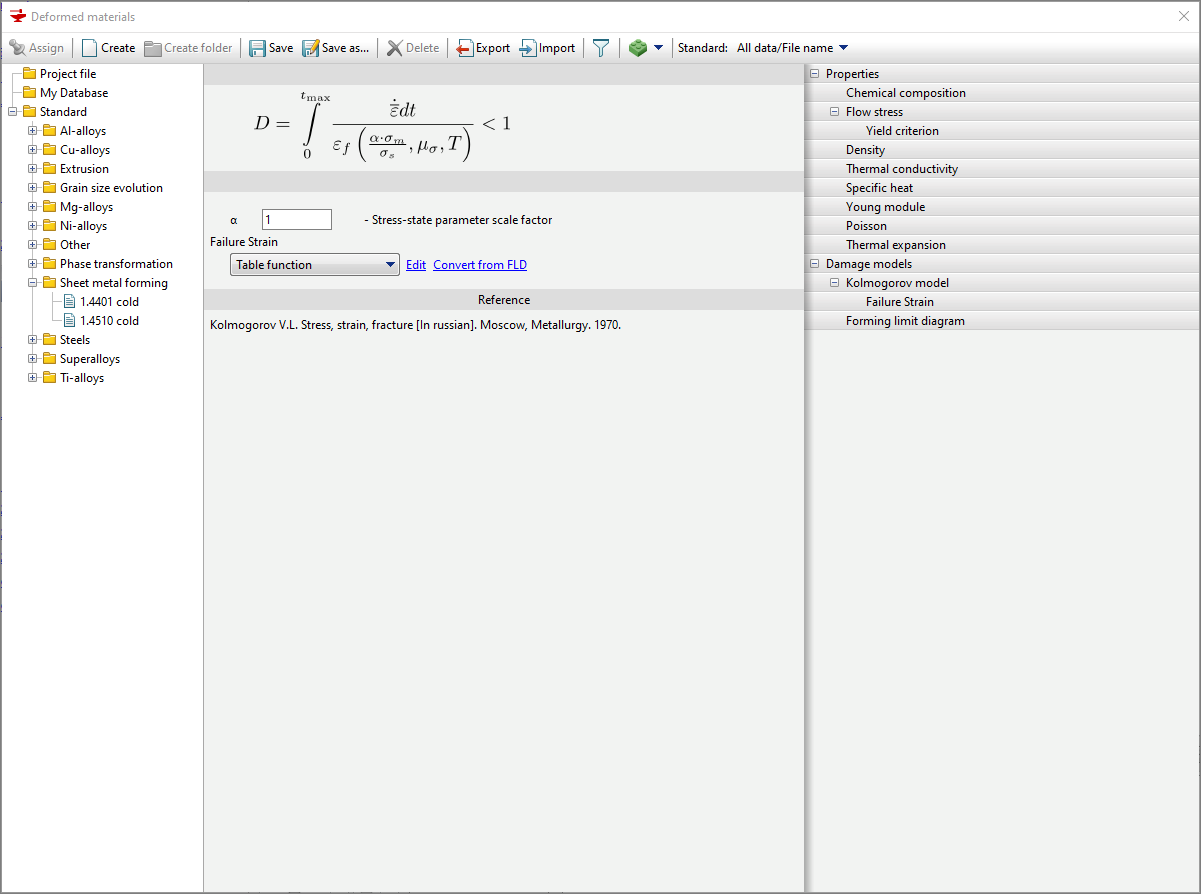The width and height of the screenshot is (1201, 894).
Task: Click the Edit link for Failure Strain
Action: (x=416, y=265)
